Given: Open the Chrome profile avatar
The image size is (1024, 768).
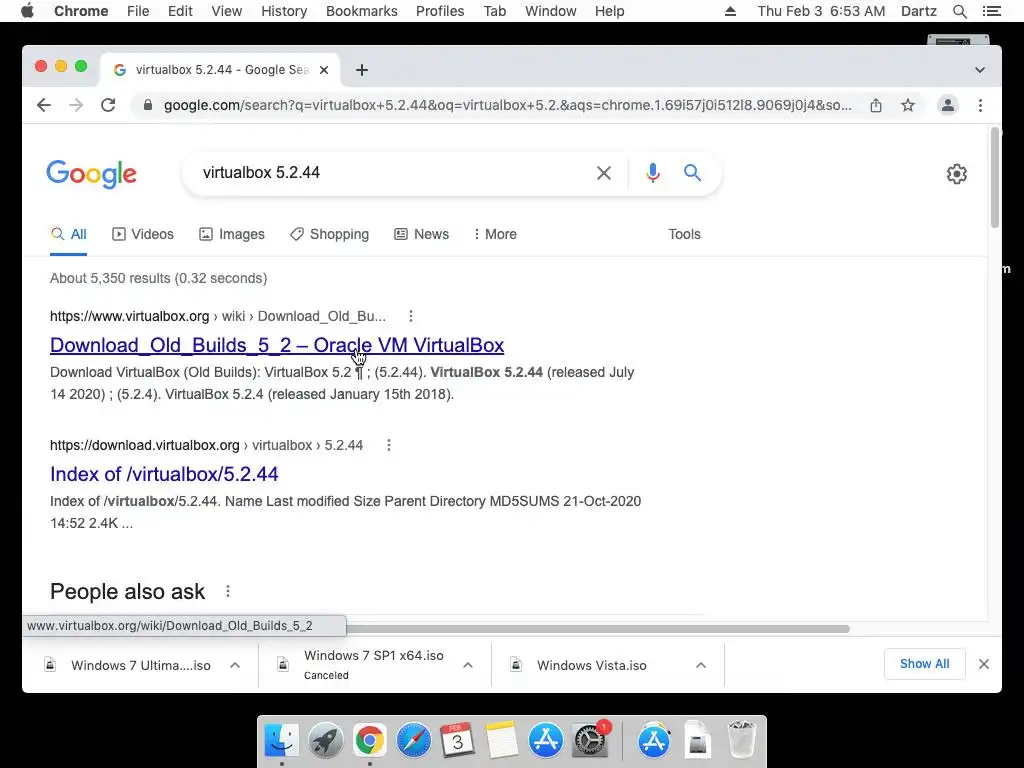Looking at the screenshot, I should click(948, 105).
